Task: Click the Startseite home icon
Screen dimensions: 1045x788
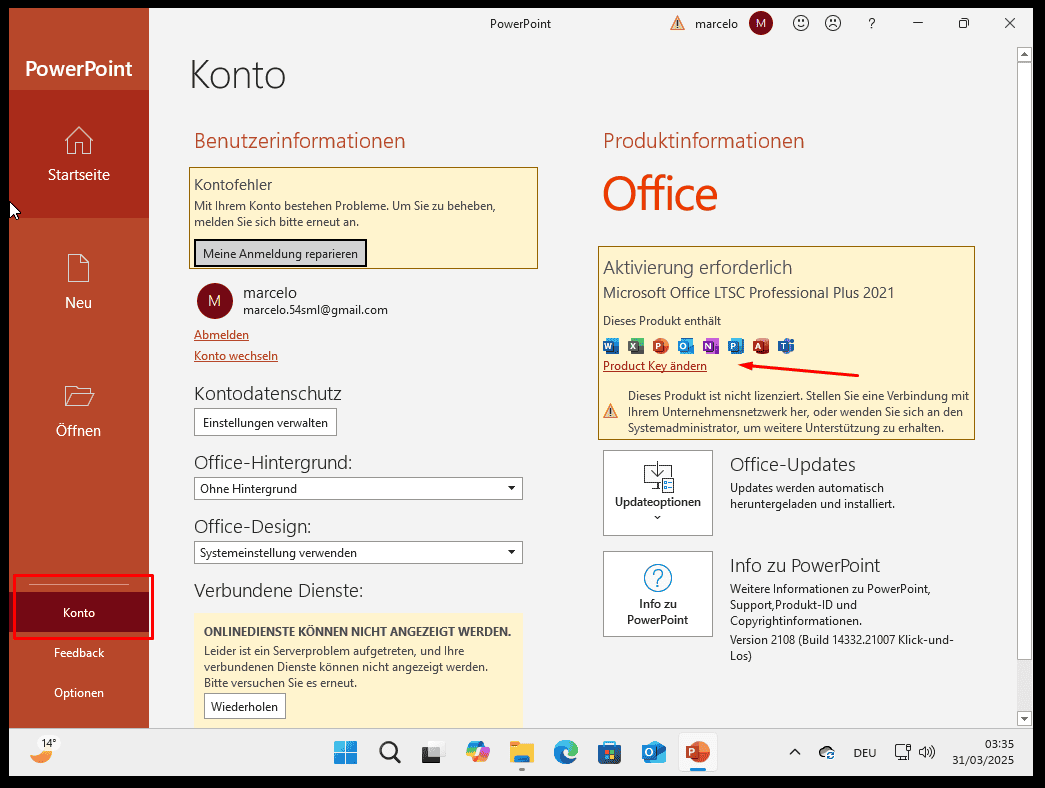Action: 79,141
